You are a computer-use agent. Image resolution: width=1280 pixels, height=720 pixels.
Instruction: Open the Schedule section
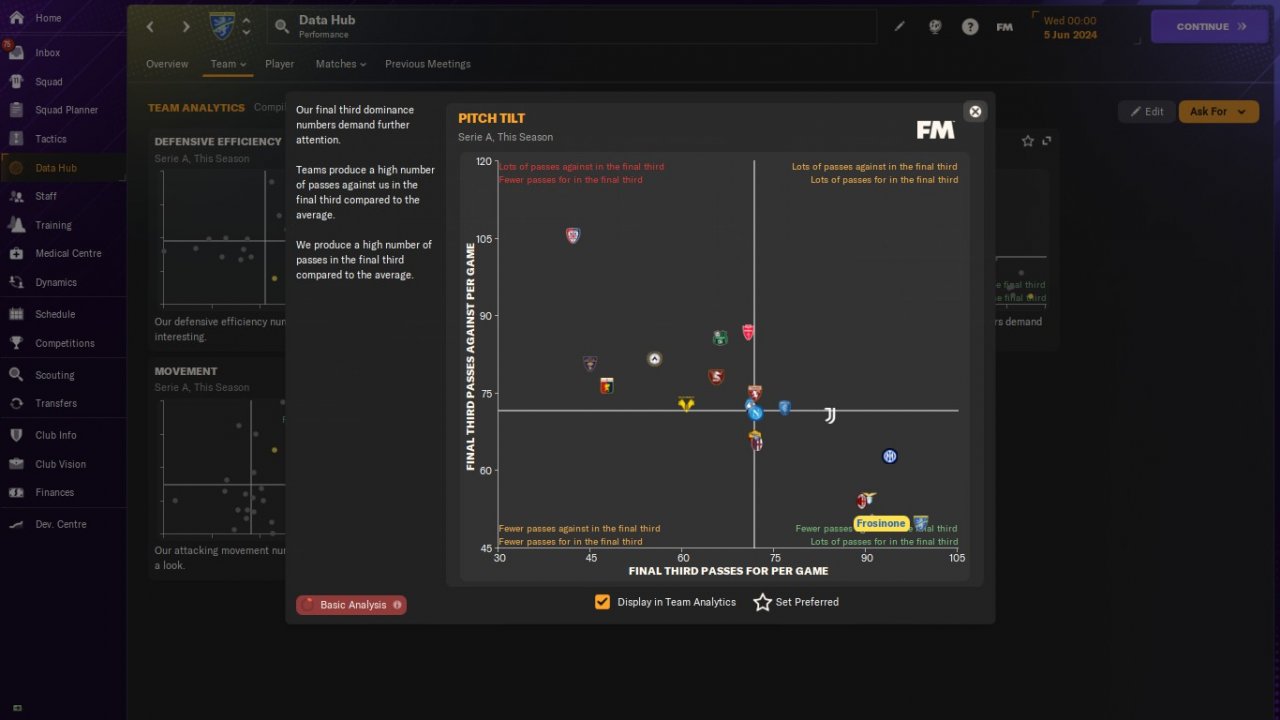click(x=63, y=314)
